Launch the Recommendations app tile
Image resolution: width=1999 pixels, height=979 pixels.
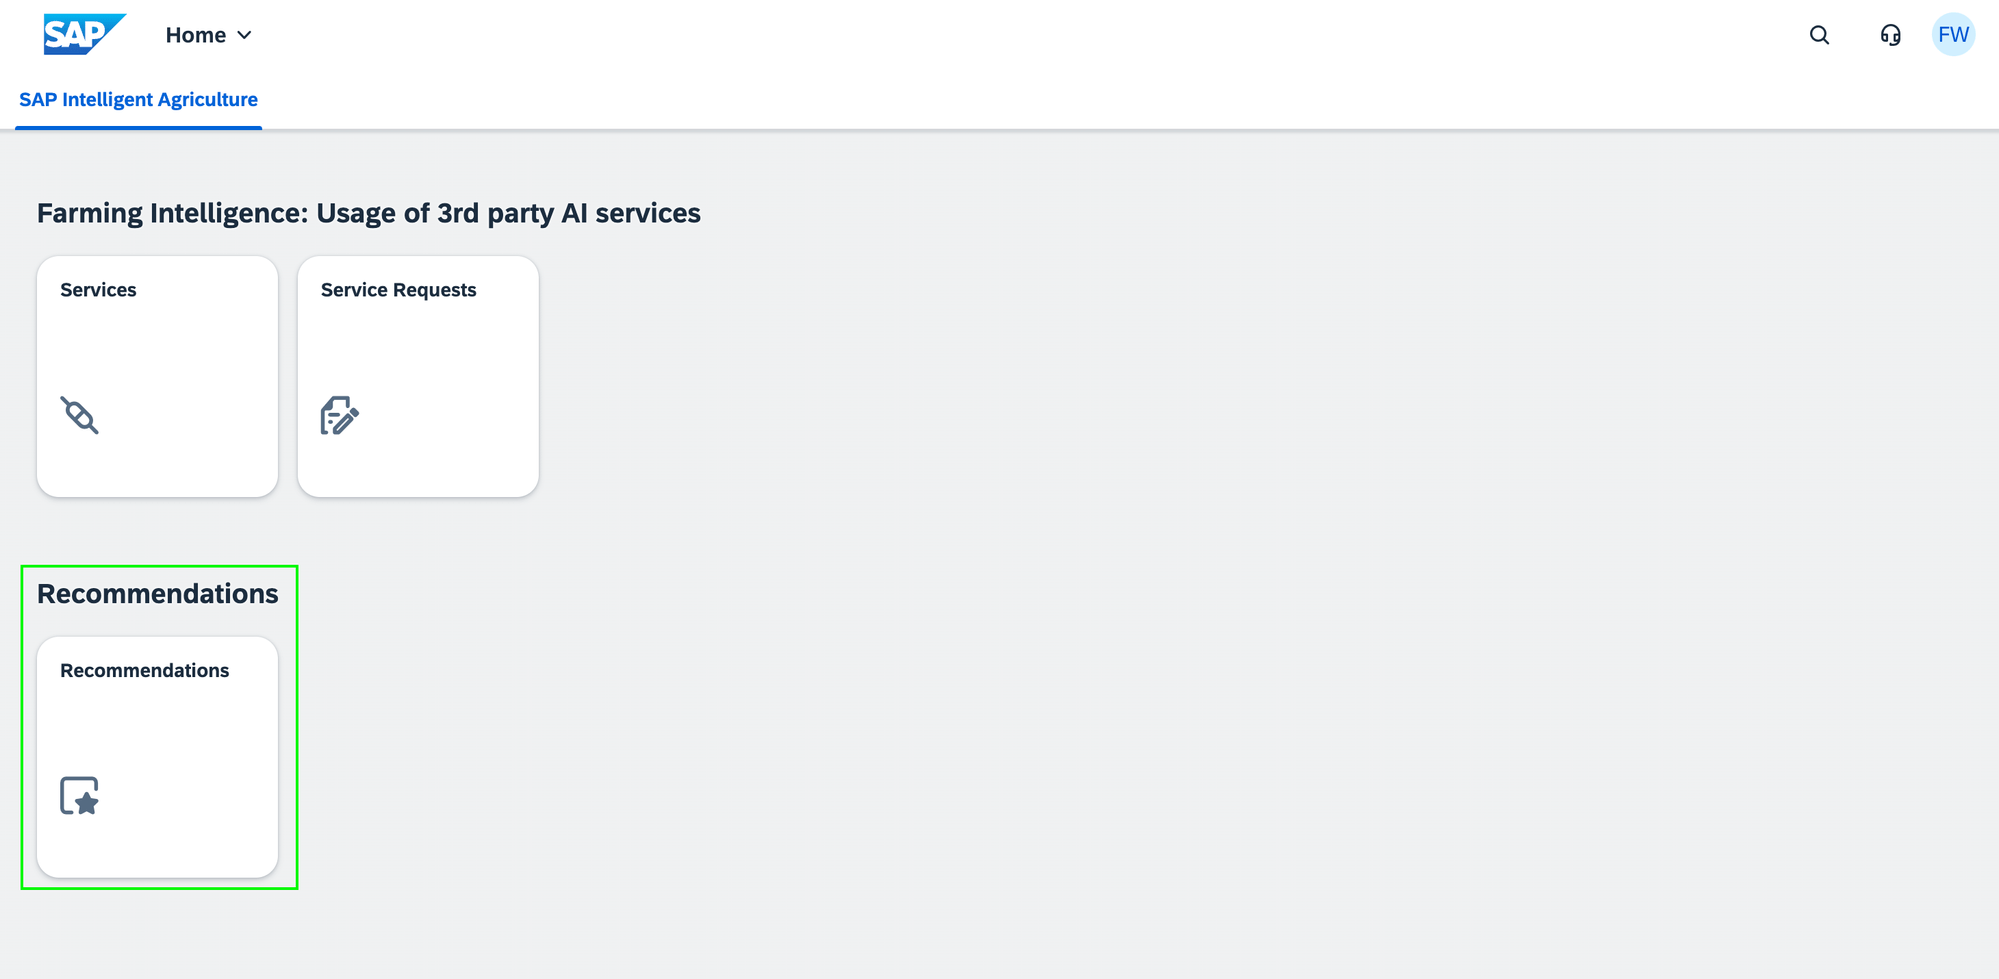157,757
